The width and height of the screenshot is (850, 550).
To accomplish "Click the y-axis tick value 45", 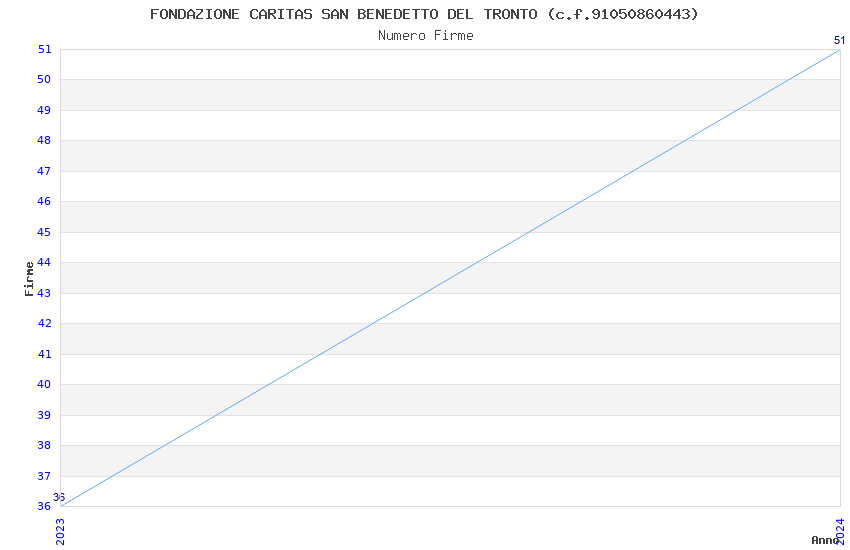I will [x=44, y=232].
